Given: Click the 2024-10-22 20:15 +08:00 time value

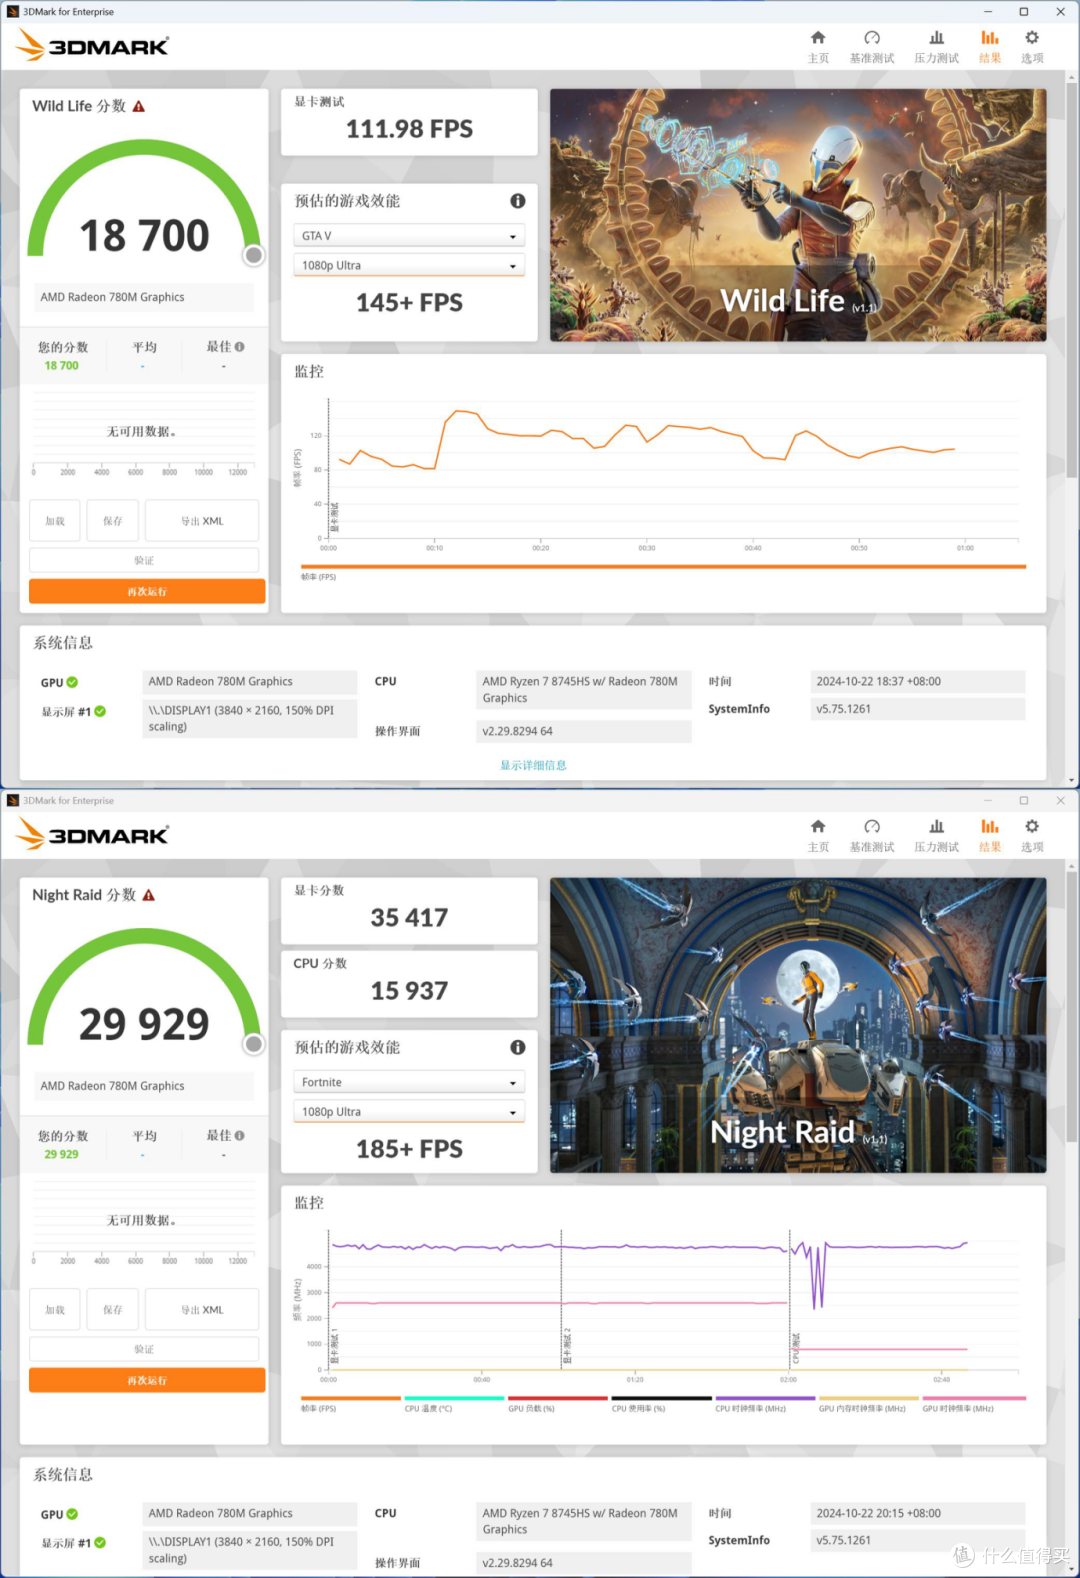Looking at the screenshot, I should pyautogui.click(x=918, y=1513).
